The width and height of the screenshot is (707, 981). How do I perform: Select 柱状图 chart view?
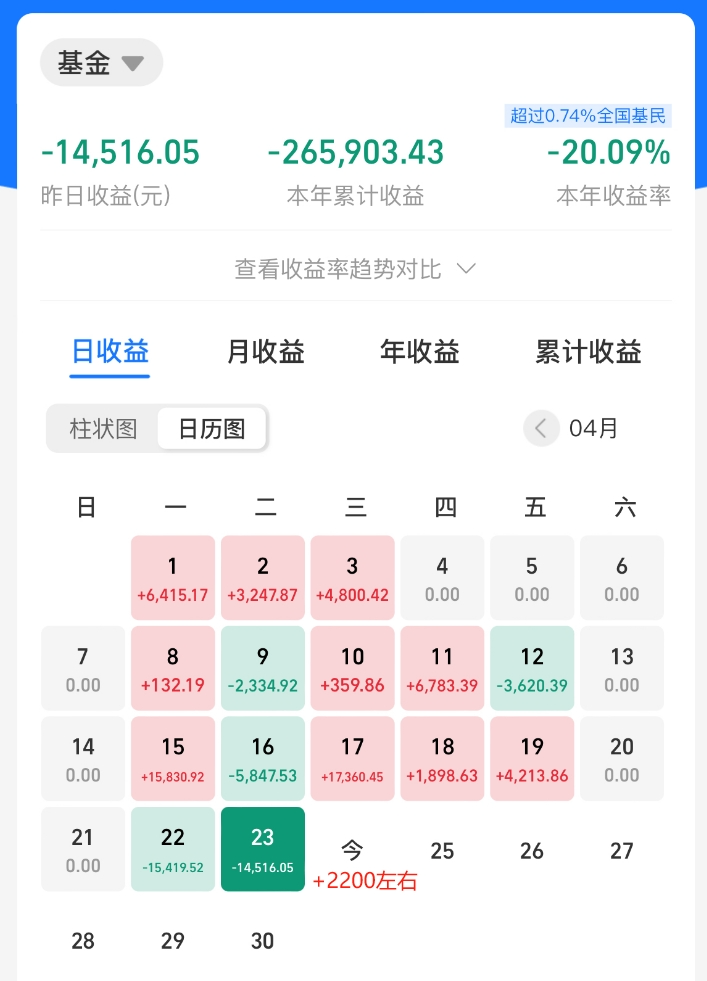point(103,429)
